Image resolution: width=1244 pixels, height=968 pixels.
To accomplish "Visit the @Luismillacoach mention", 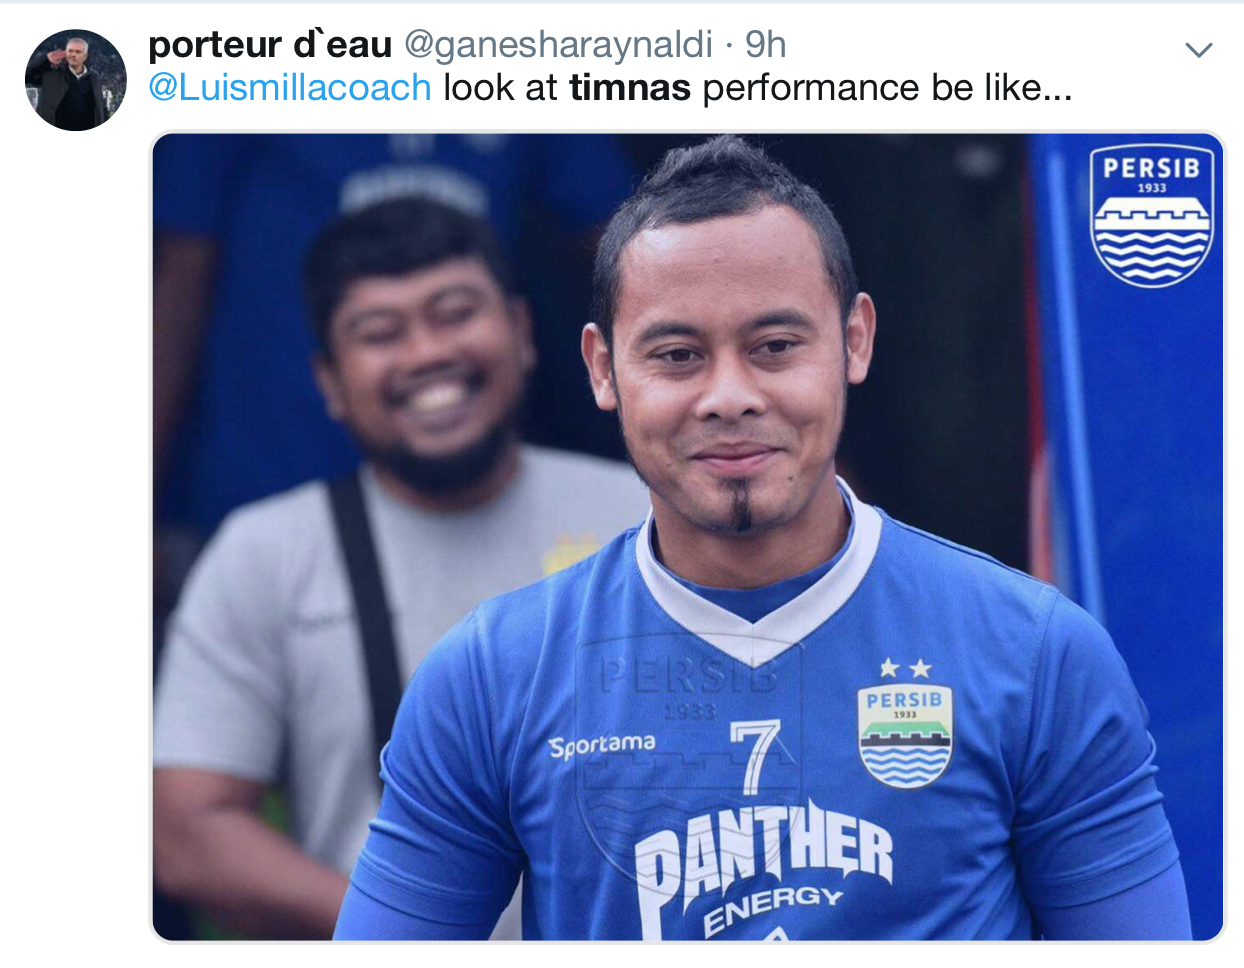I will click(290, 88).
